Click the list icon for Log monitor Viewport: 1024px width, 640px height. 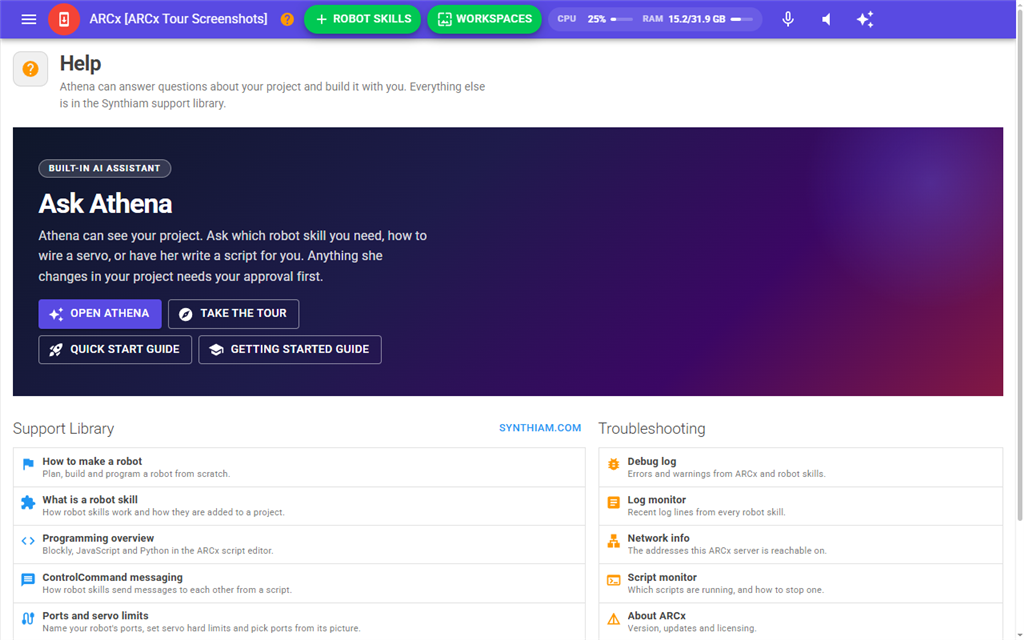click(x=613, y=502)
